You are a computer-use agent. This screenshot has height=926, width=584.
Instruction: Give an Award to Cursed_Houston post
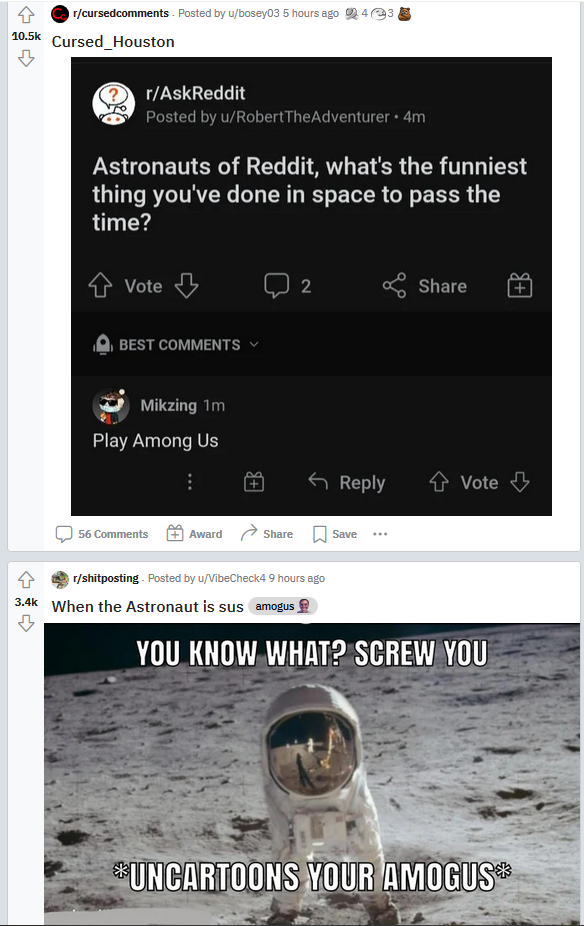coord(194,534)
